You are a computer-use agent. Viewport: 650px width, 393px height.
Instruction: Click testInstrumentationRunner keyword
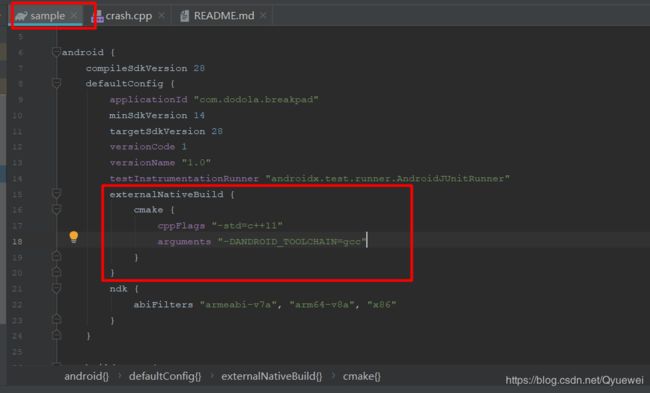184,178
